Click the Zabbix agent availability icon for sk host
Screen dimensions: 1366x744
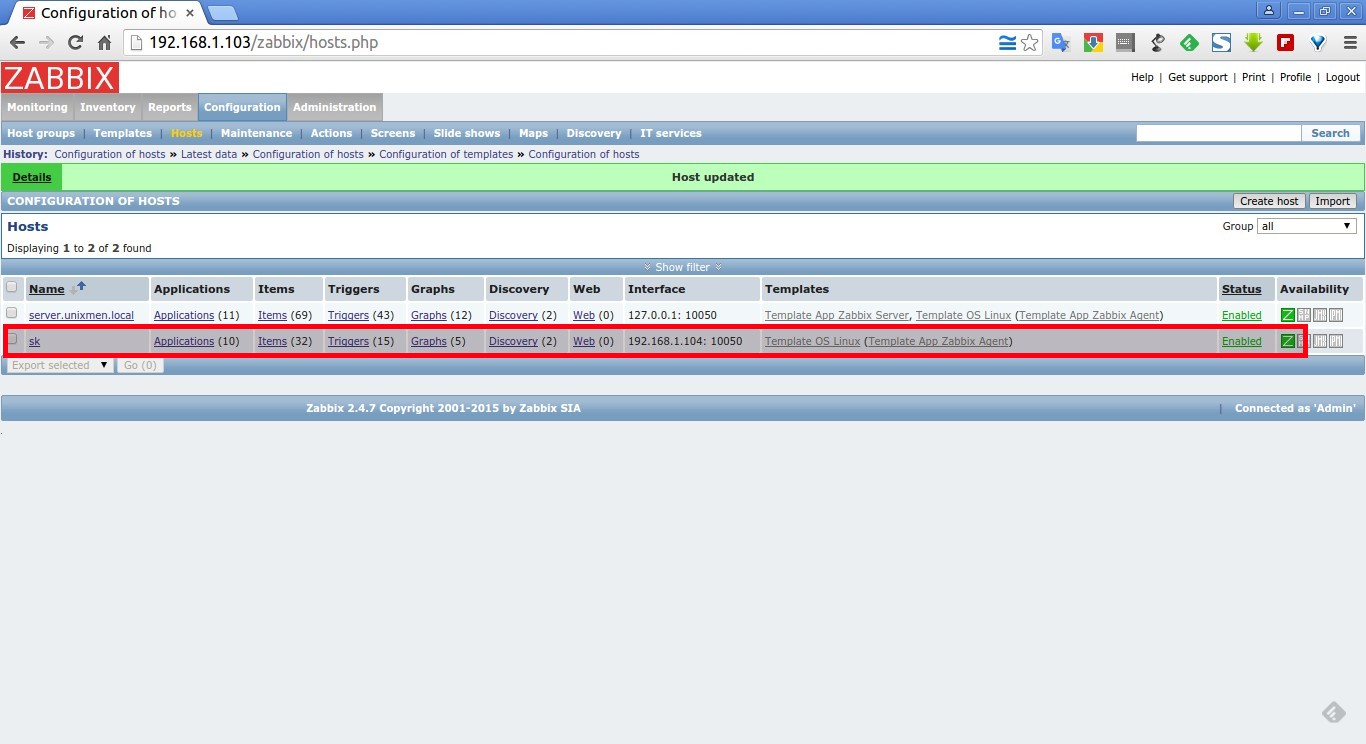coord(1287,341)
